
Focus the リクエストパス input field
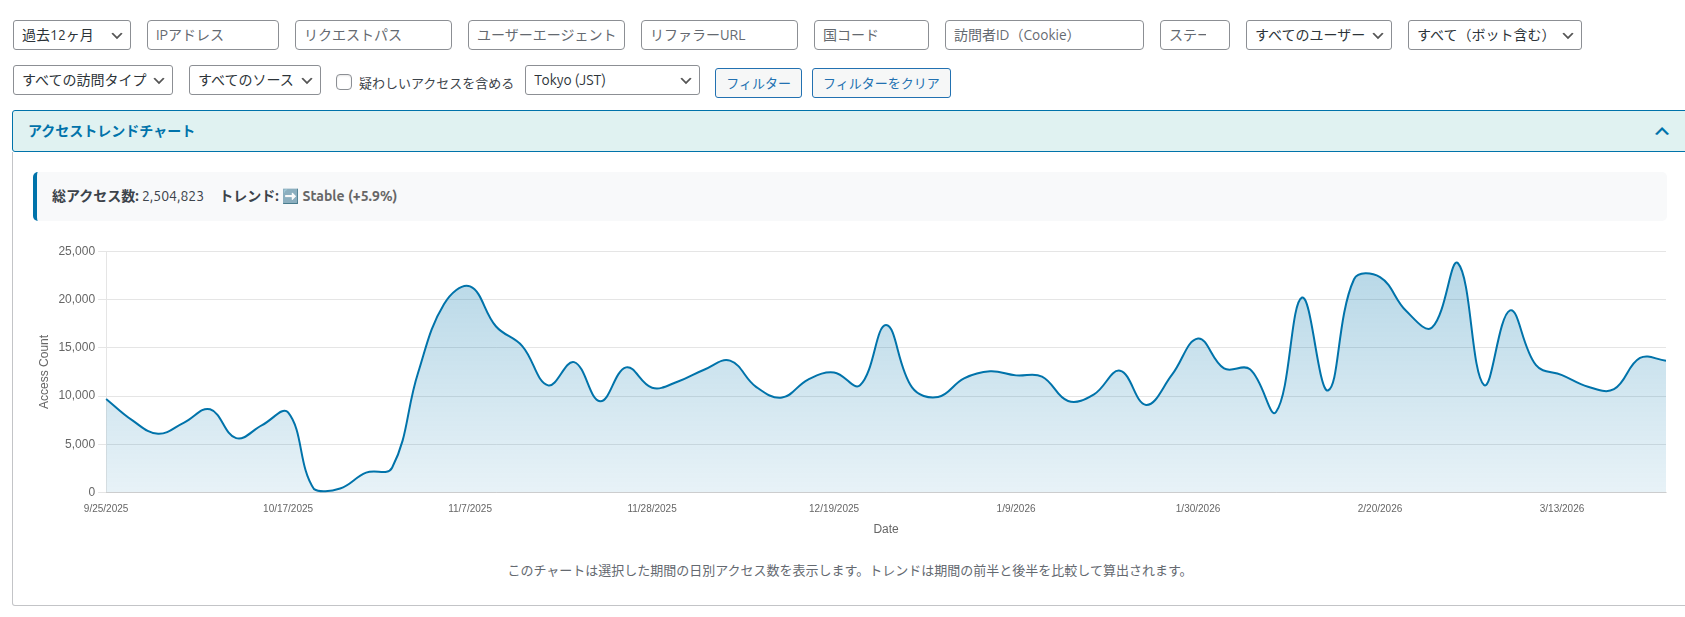click(x=373, y=35)
